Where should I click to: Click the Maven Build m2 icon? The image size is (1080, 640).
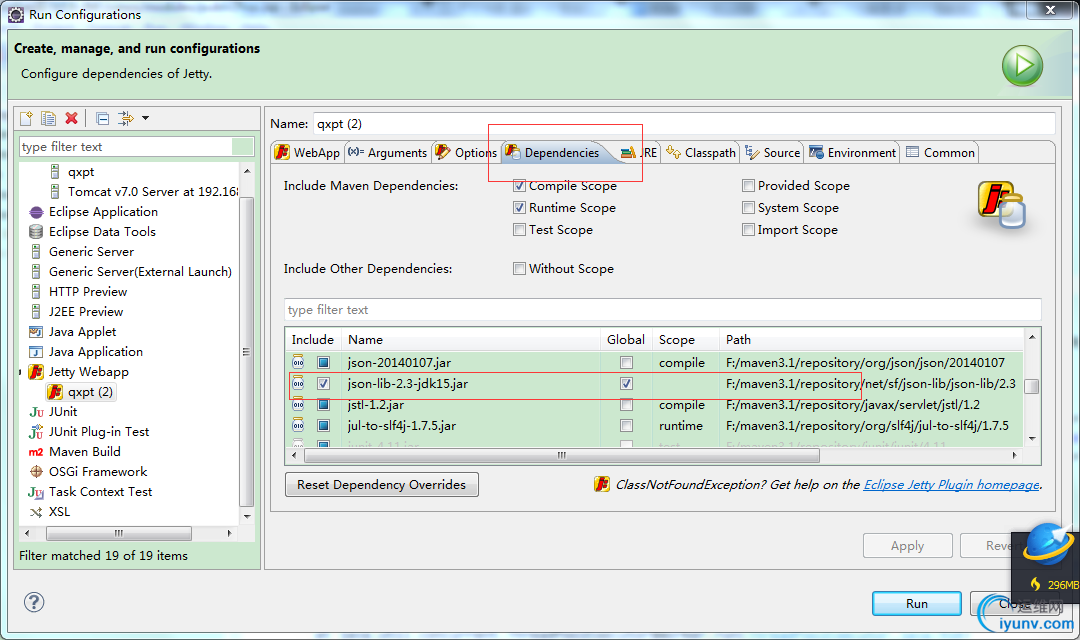pyautogui.click(x=36, y=452)
